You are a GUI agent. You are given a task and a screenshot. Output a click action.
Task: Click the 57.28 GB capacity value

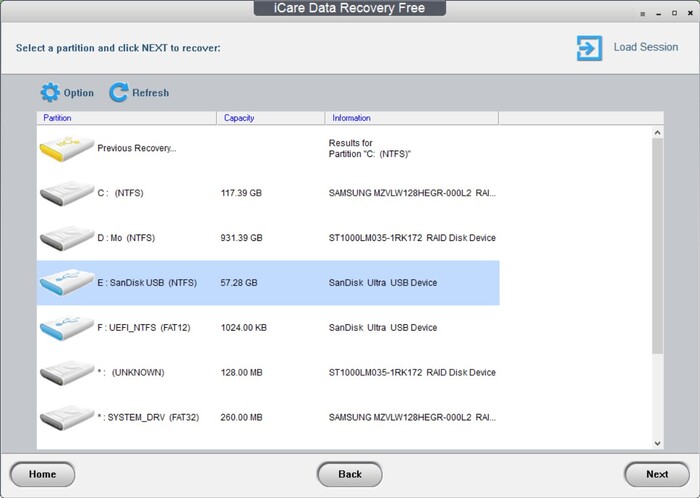click(239, 282)
